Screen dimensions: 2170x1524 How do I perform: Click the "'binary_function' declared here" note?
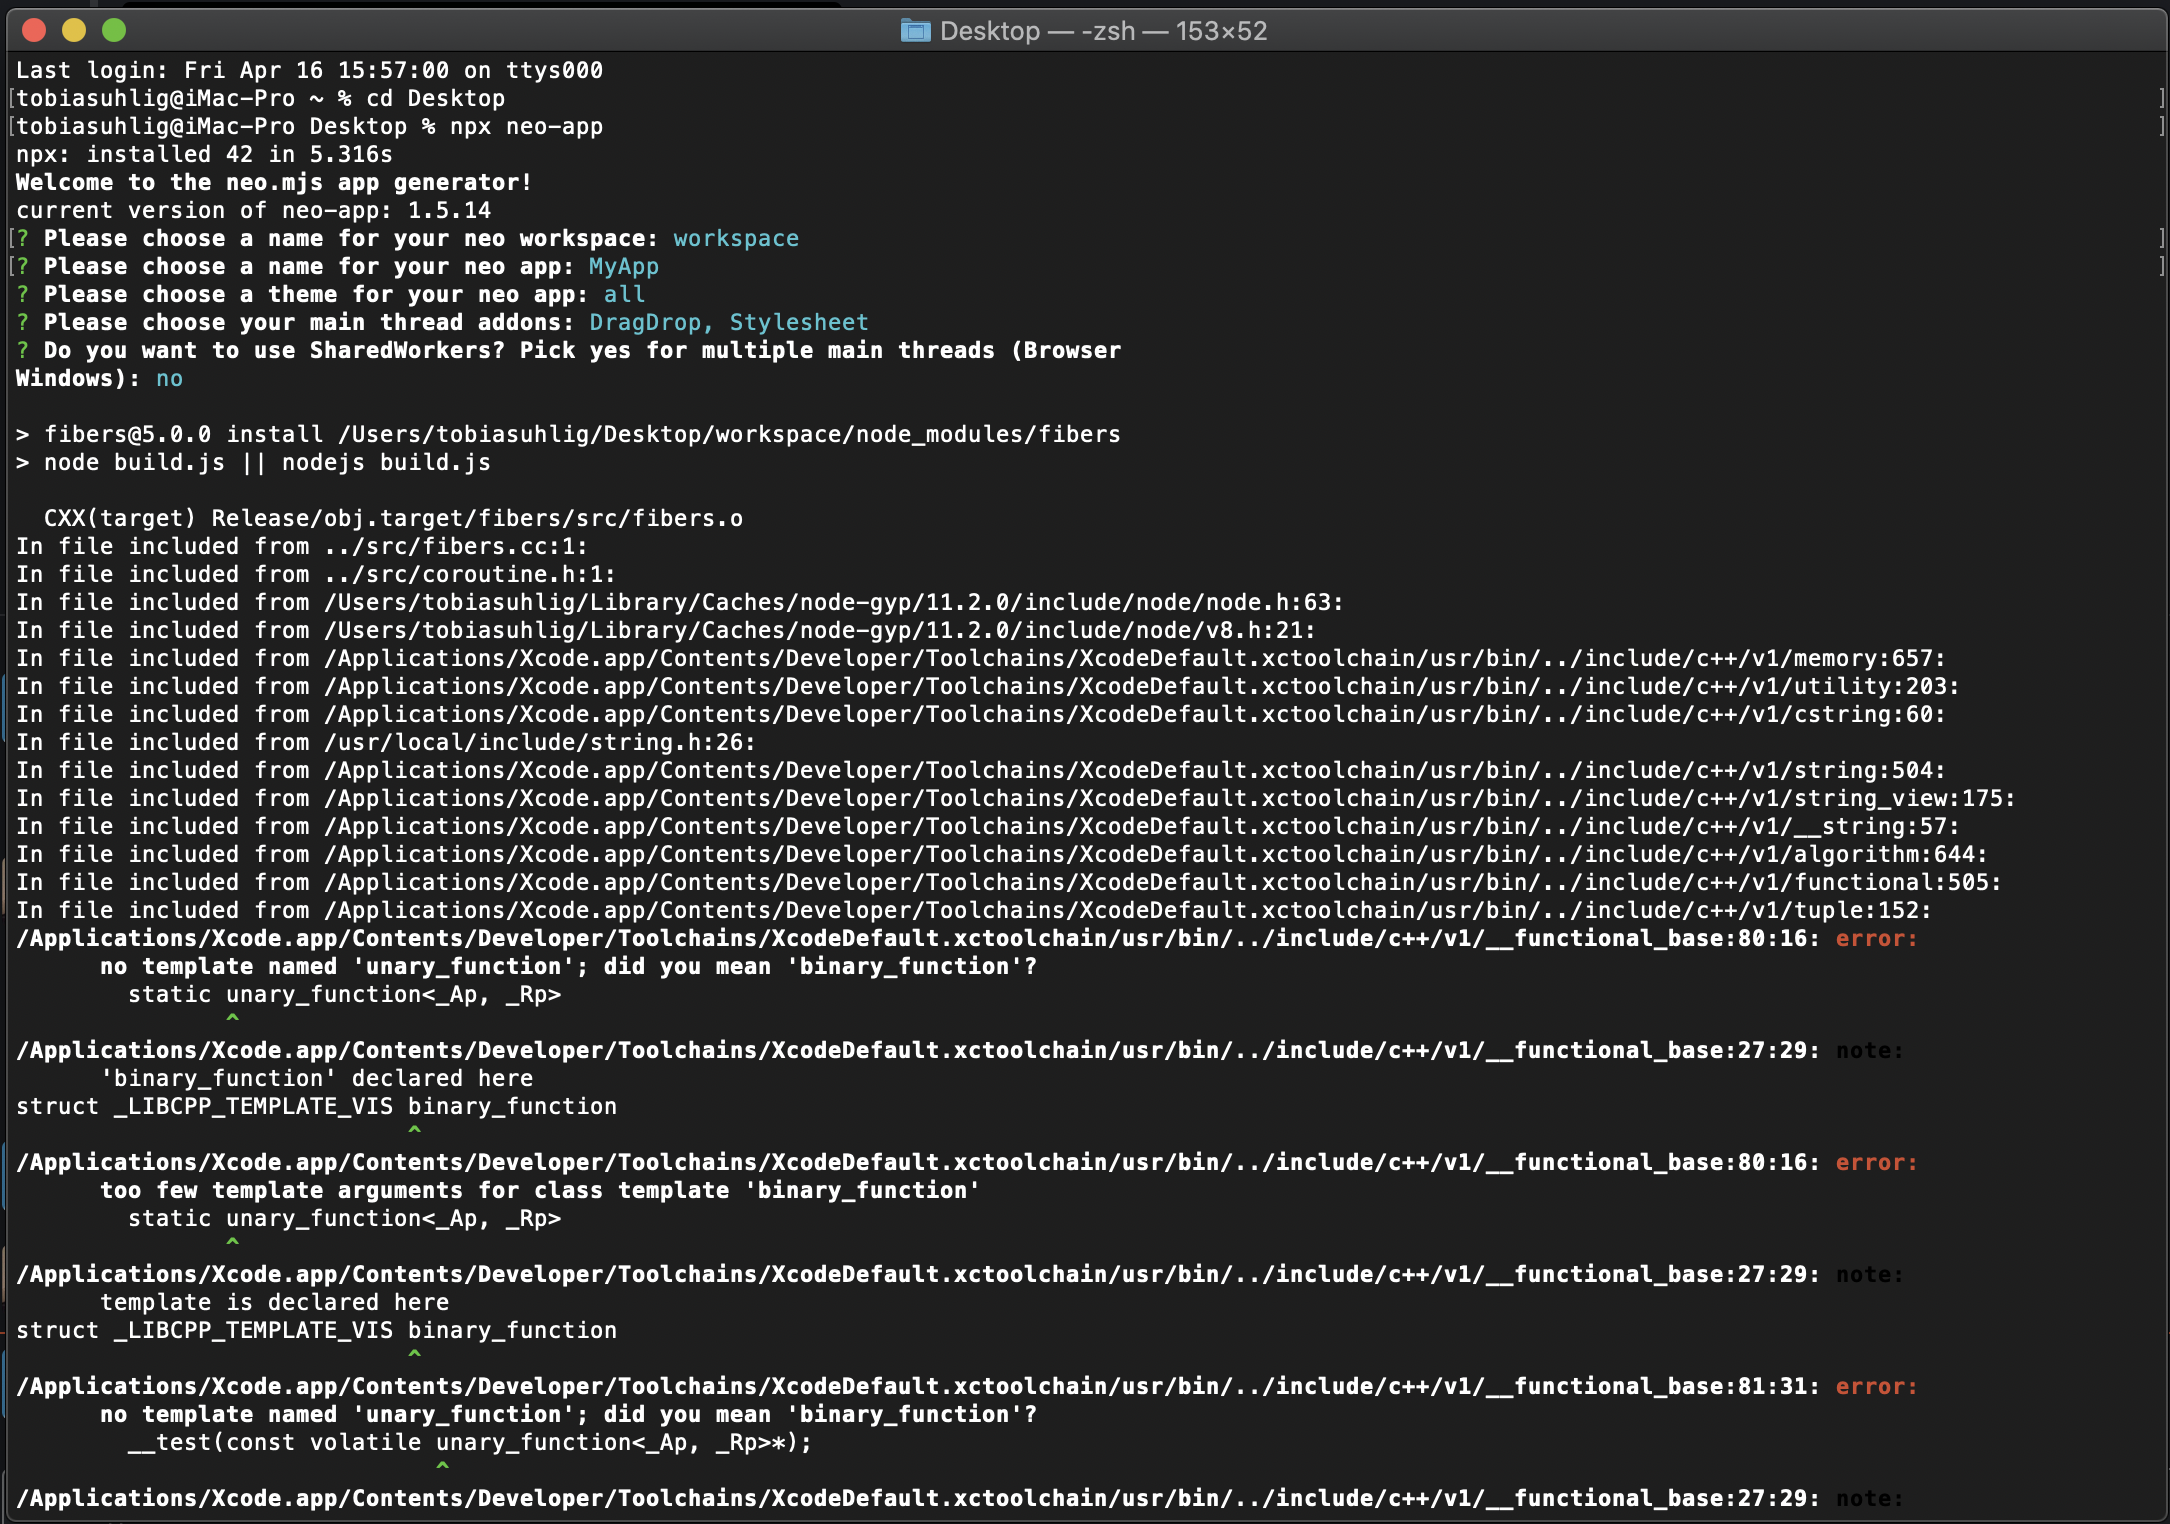(x=316, y=1078)
